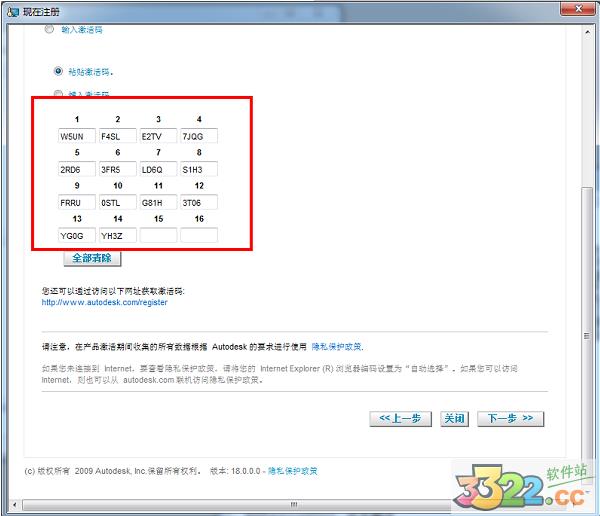The height and width of the screenshot is (516, 600).
Task: Click activation code field 7 containing LD6Q
Action: [x=158, y=169]
